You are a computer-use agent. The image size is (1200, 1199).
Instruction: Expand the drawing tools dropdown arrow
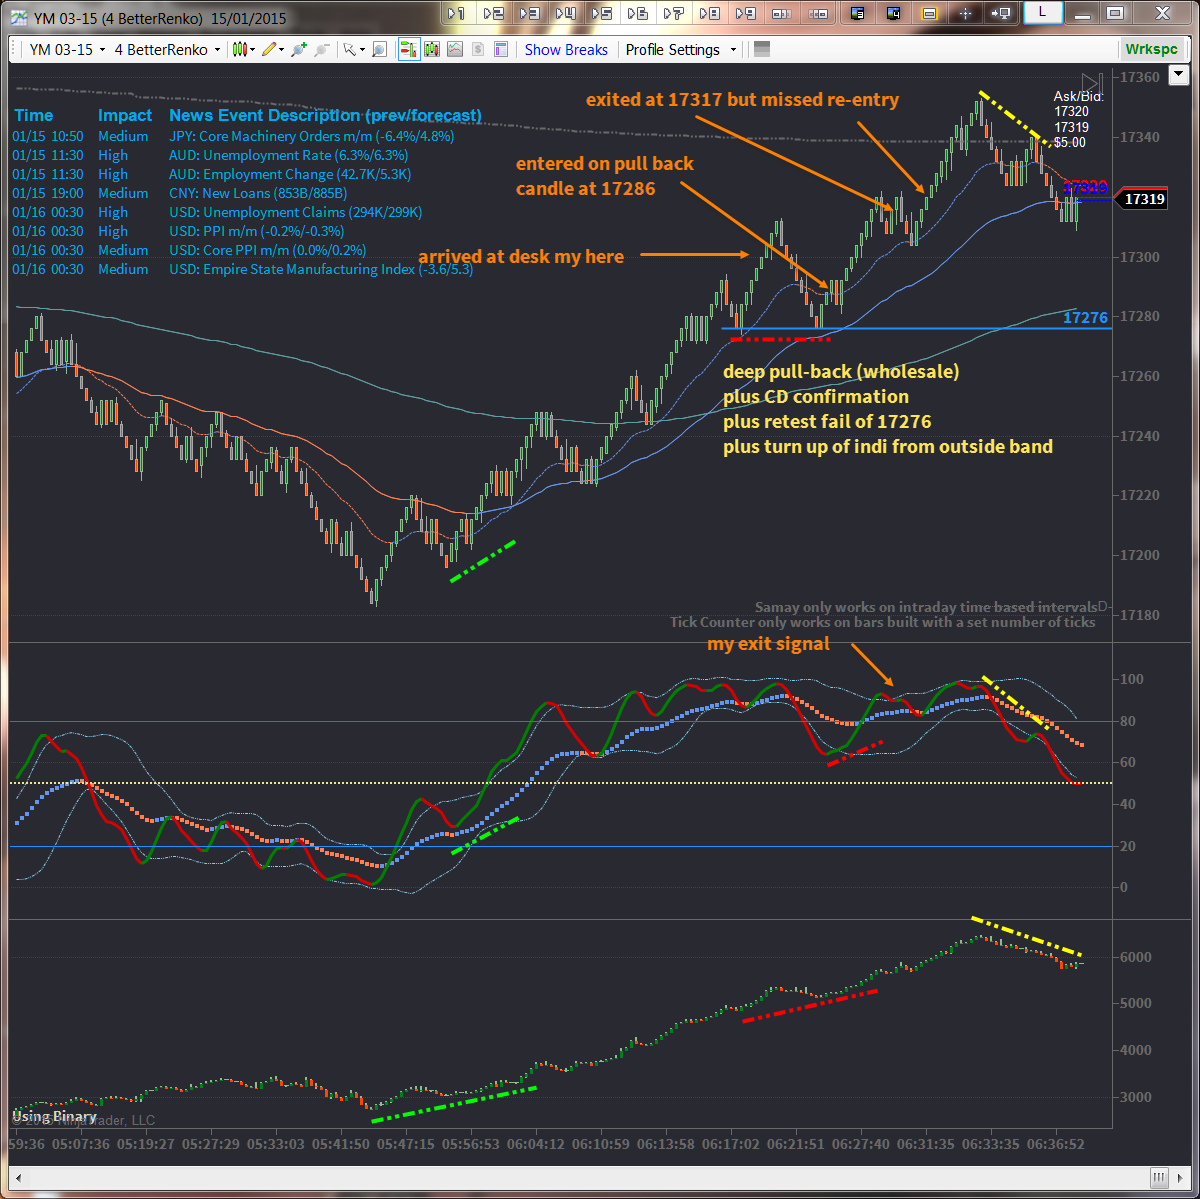[282, 49]
